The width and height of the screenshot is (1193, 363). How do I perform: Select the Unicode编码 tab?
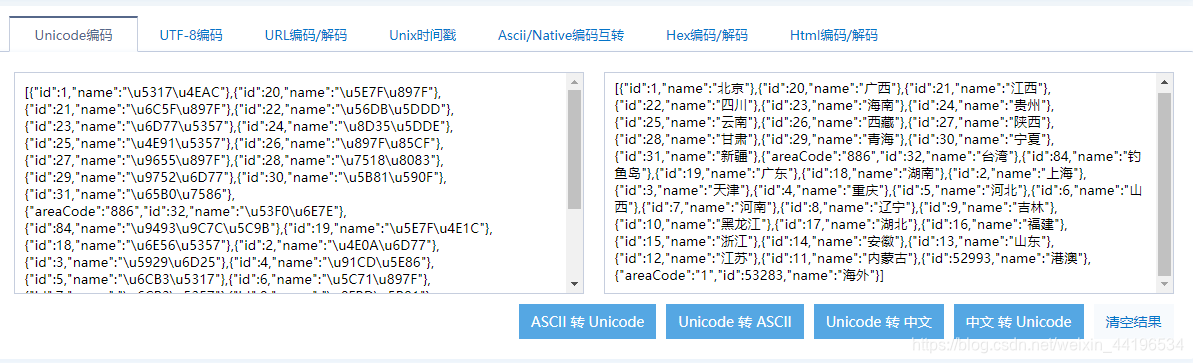click(x=73, y=34)
